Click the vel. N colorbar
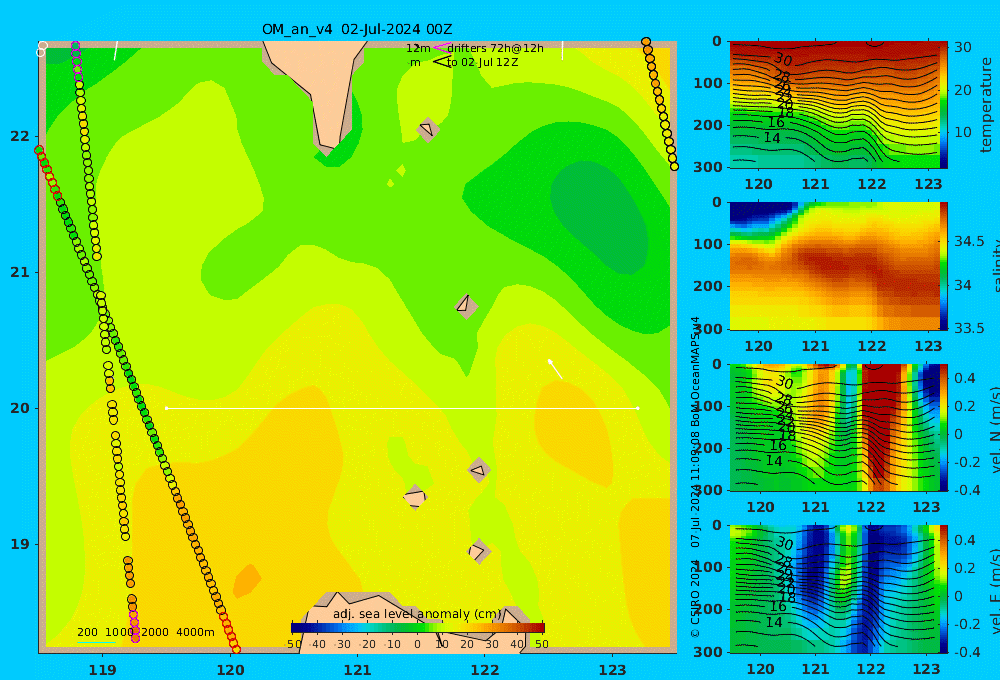This screenshot has width=1000, height=680. 944,427
